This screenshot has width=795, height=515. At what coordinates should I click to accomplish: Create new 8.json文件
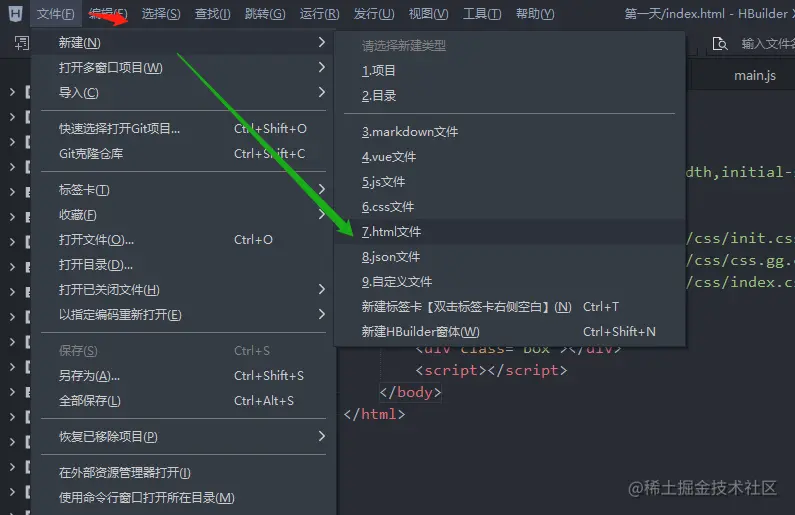coord(510,256)
